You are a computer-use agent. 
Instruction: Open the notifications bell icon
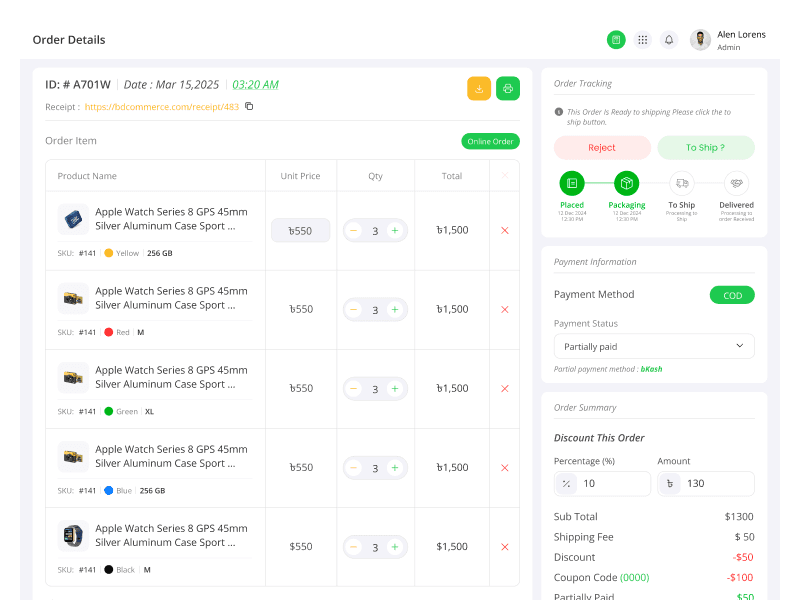(669, 39)
